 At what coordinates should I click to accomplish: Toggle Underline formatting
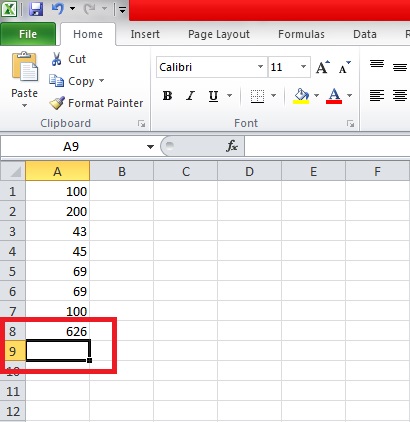pyautogui.click(x=213, y=96)
